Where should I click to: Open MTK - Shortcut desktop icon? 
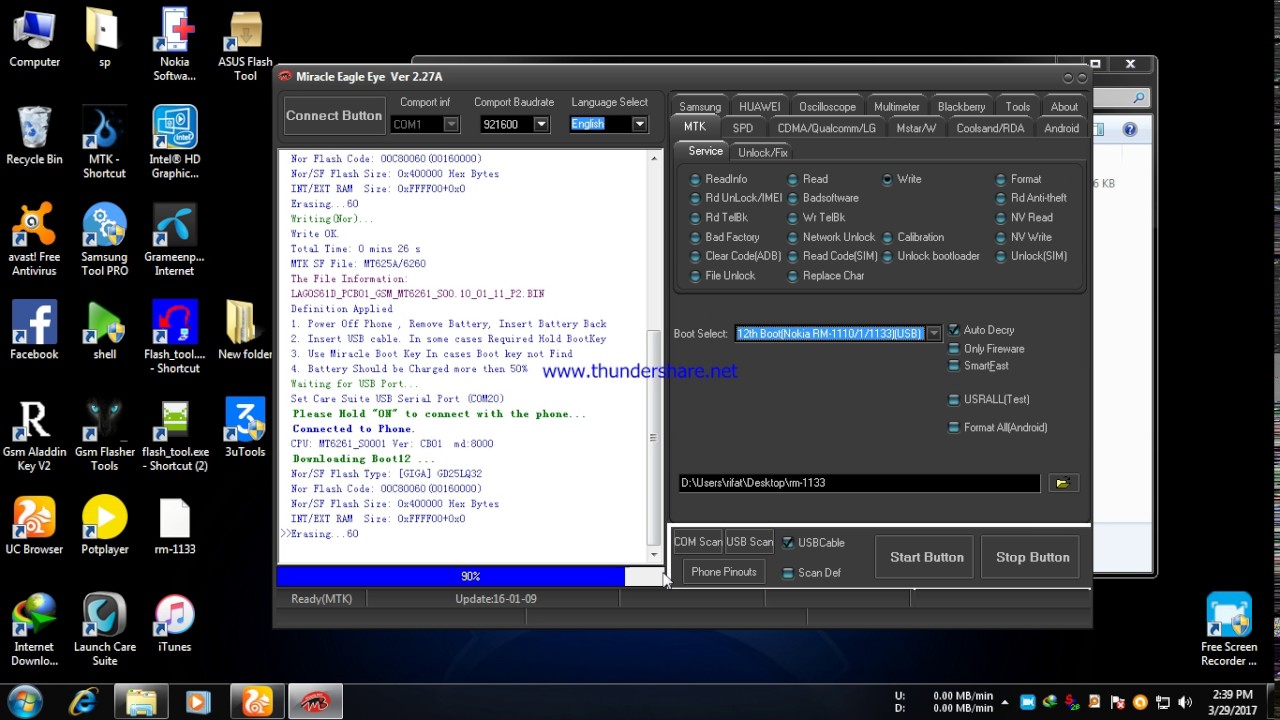[x=104, y=143]
